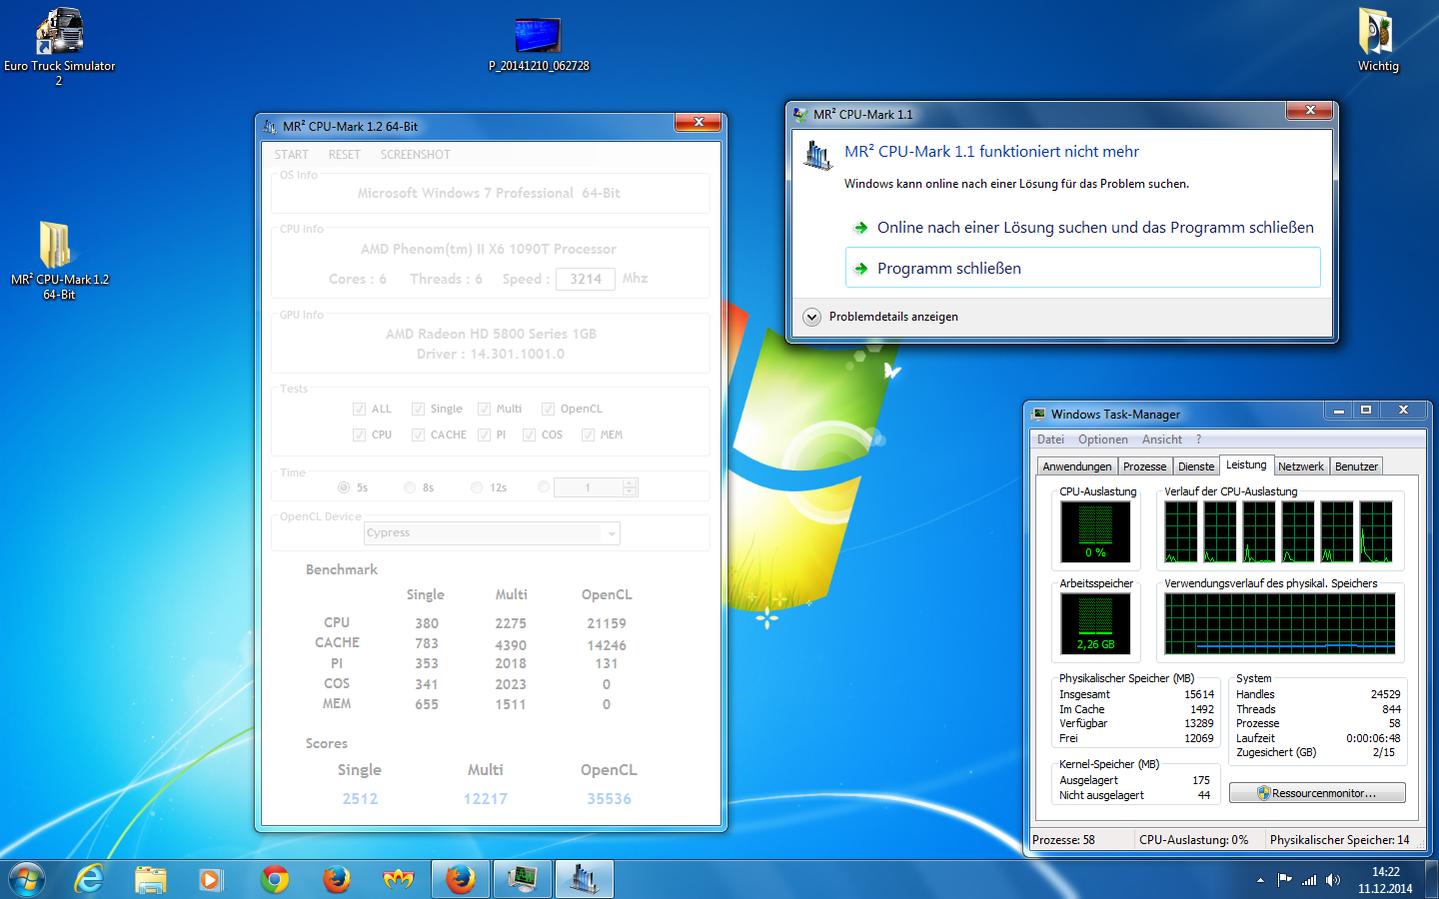
Task: Select the Wichtig desktop folder
Action: coord(1378,40)
